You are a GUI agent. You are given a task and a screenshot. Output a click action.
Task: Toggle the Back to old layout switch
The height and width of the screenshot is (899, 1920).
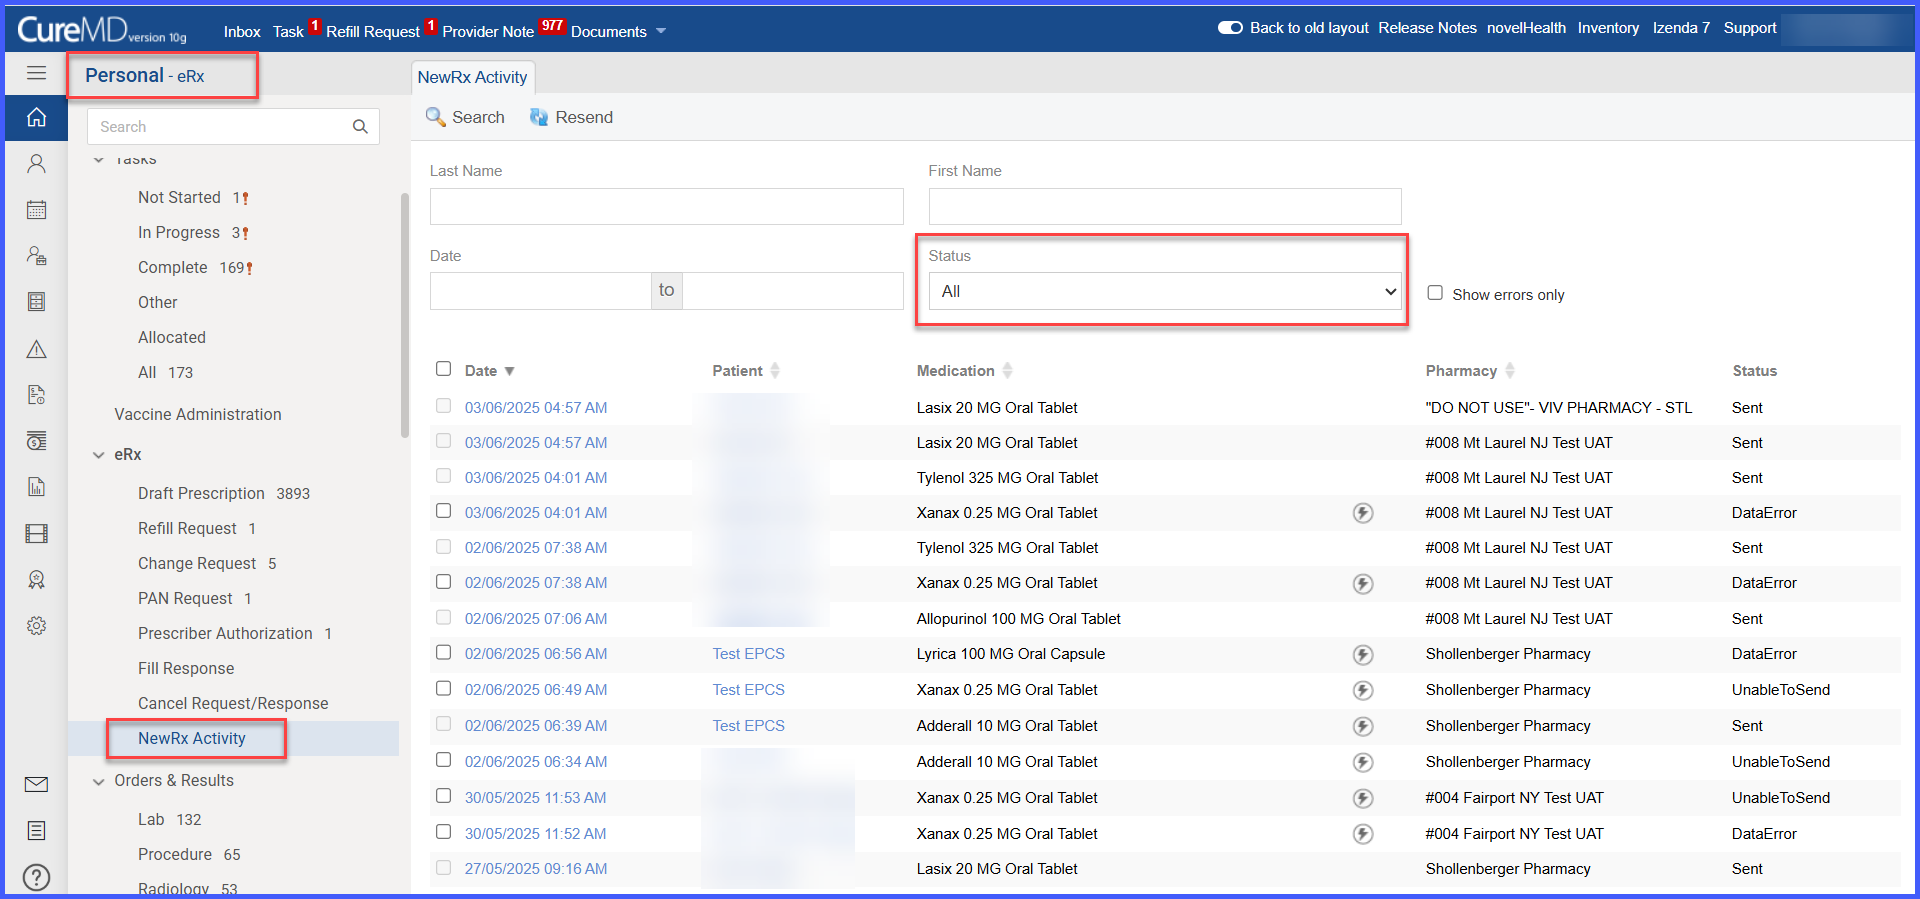pyautogui.click(x=1230, y=28)
